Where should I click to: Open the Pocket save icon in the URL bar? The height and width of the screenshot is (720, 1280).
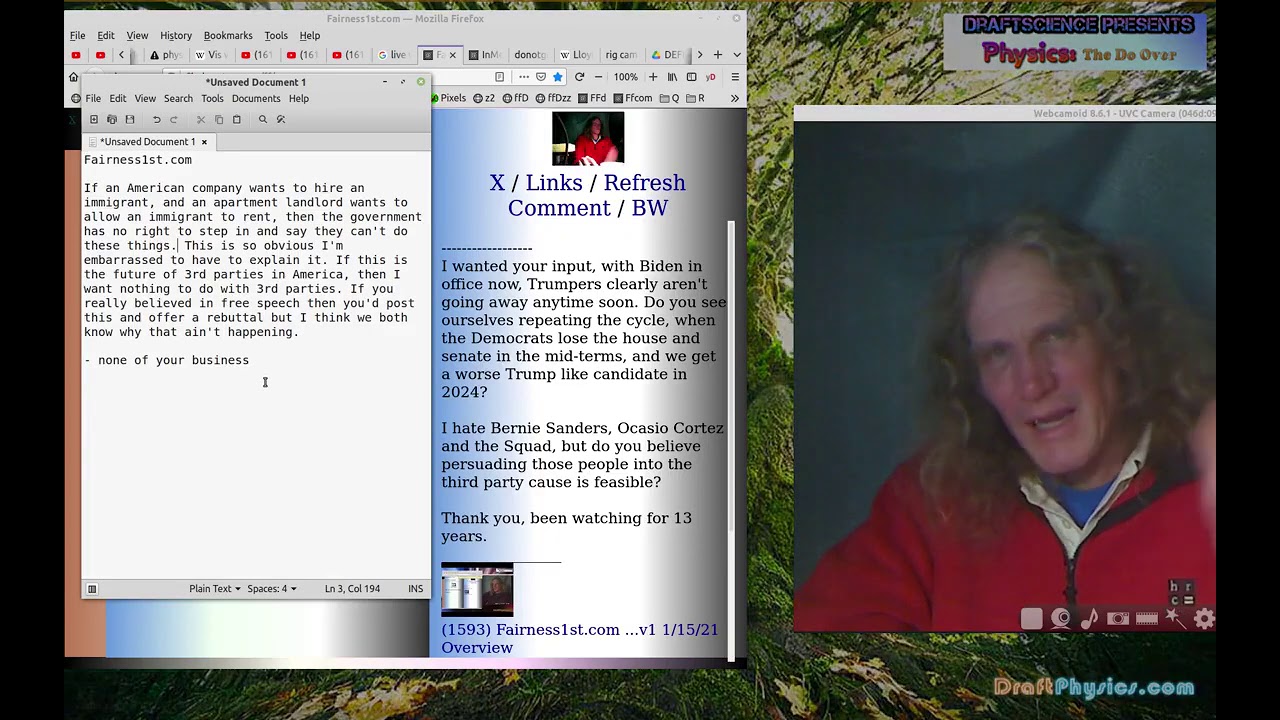click(x=541, y=77)
